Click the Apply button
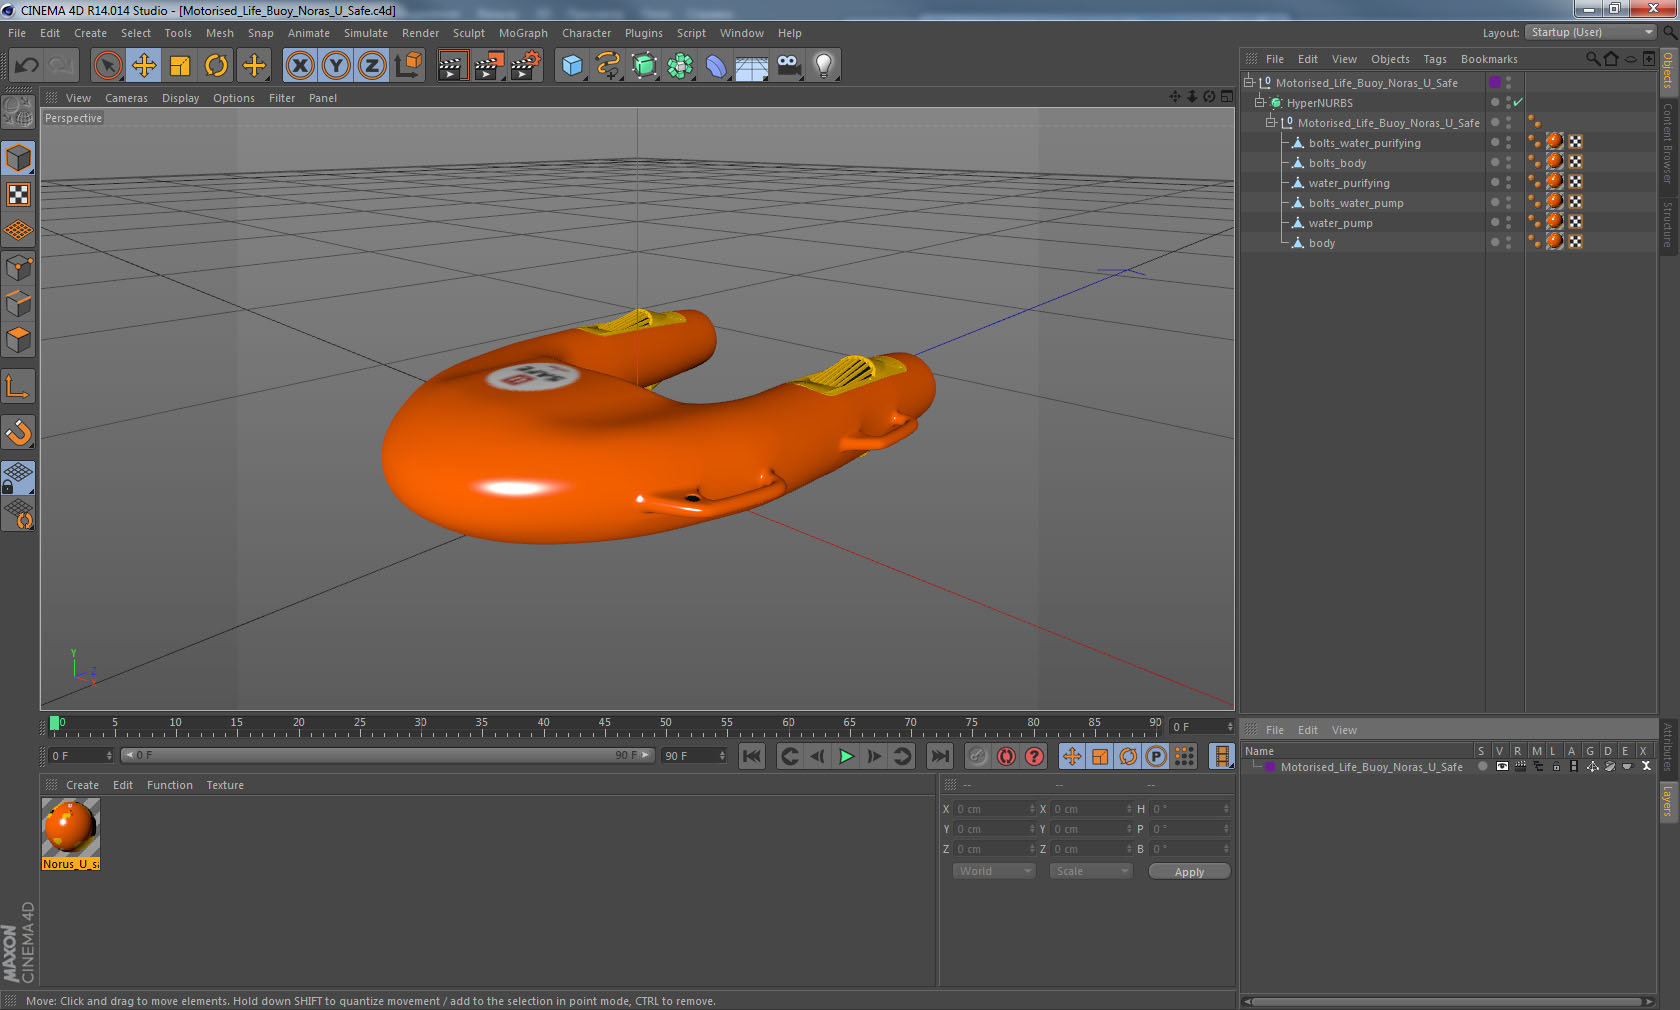This screenshot has height=1010, width=1680. [x=1189, y=872]
